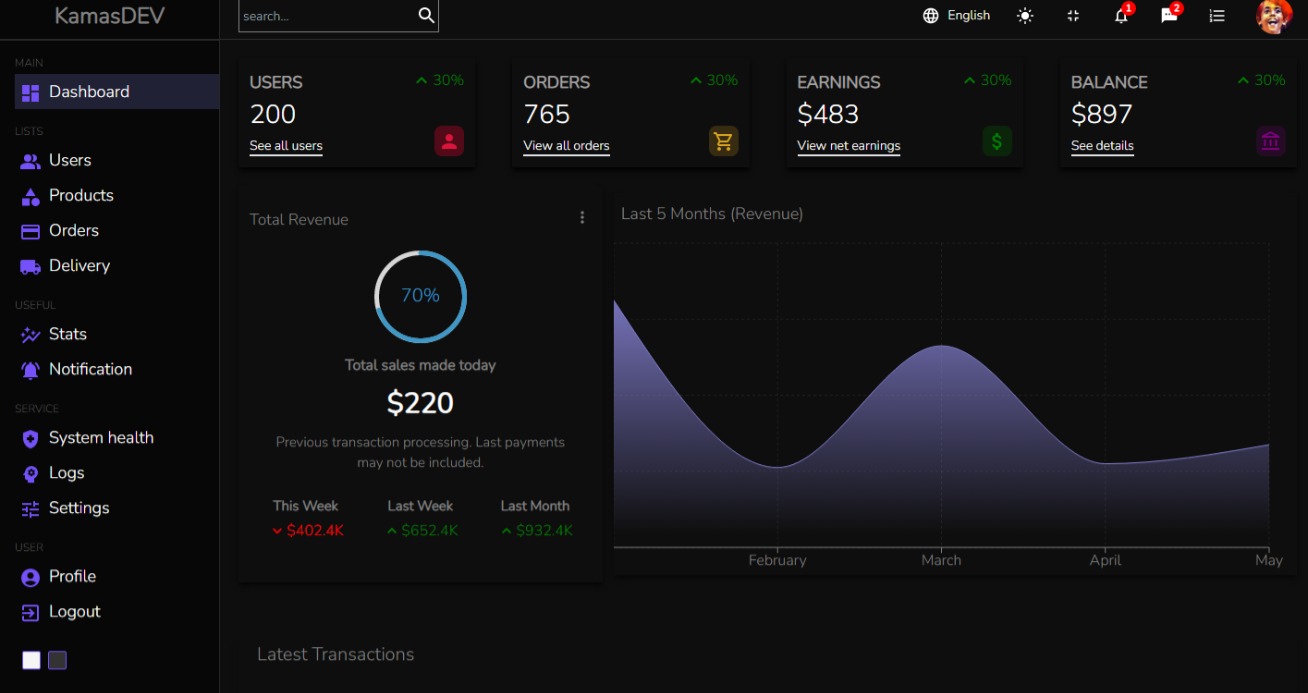Click the $220 total sales amount

point(420,403)
